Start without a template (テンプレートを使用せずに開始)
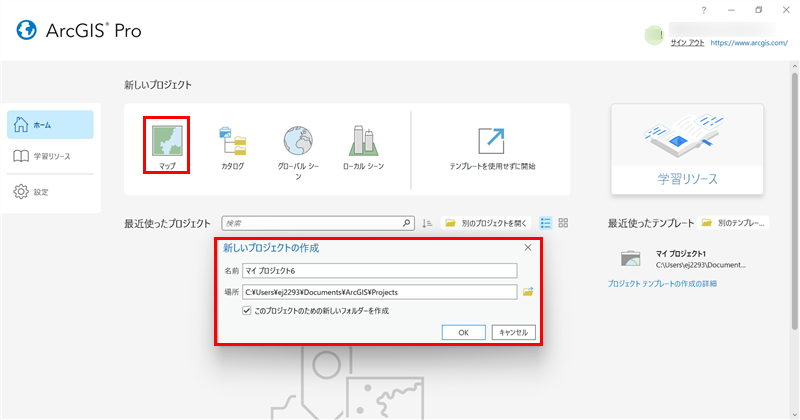Screen dimensions: 800x420 [492, 148]
